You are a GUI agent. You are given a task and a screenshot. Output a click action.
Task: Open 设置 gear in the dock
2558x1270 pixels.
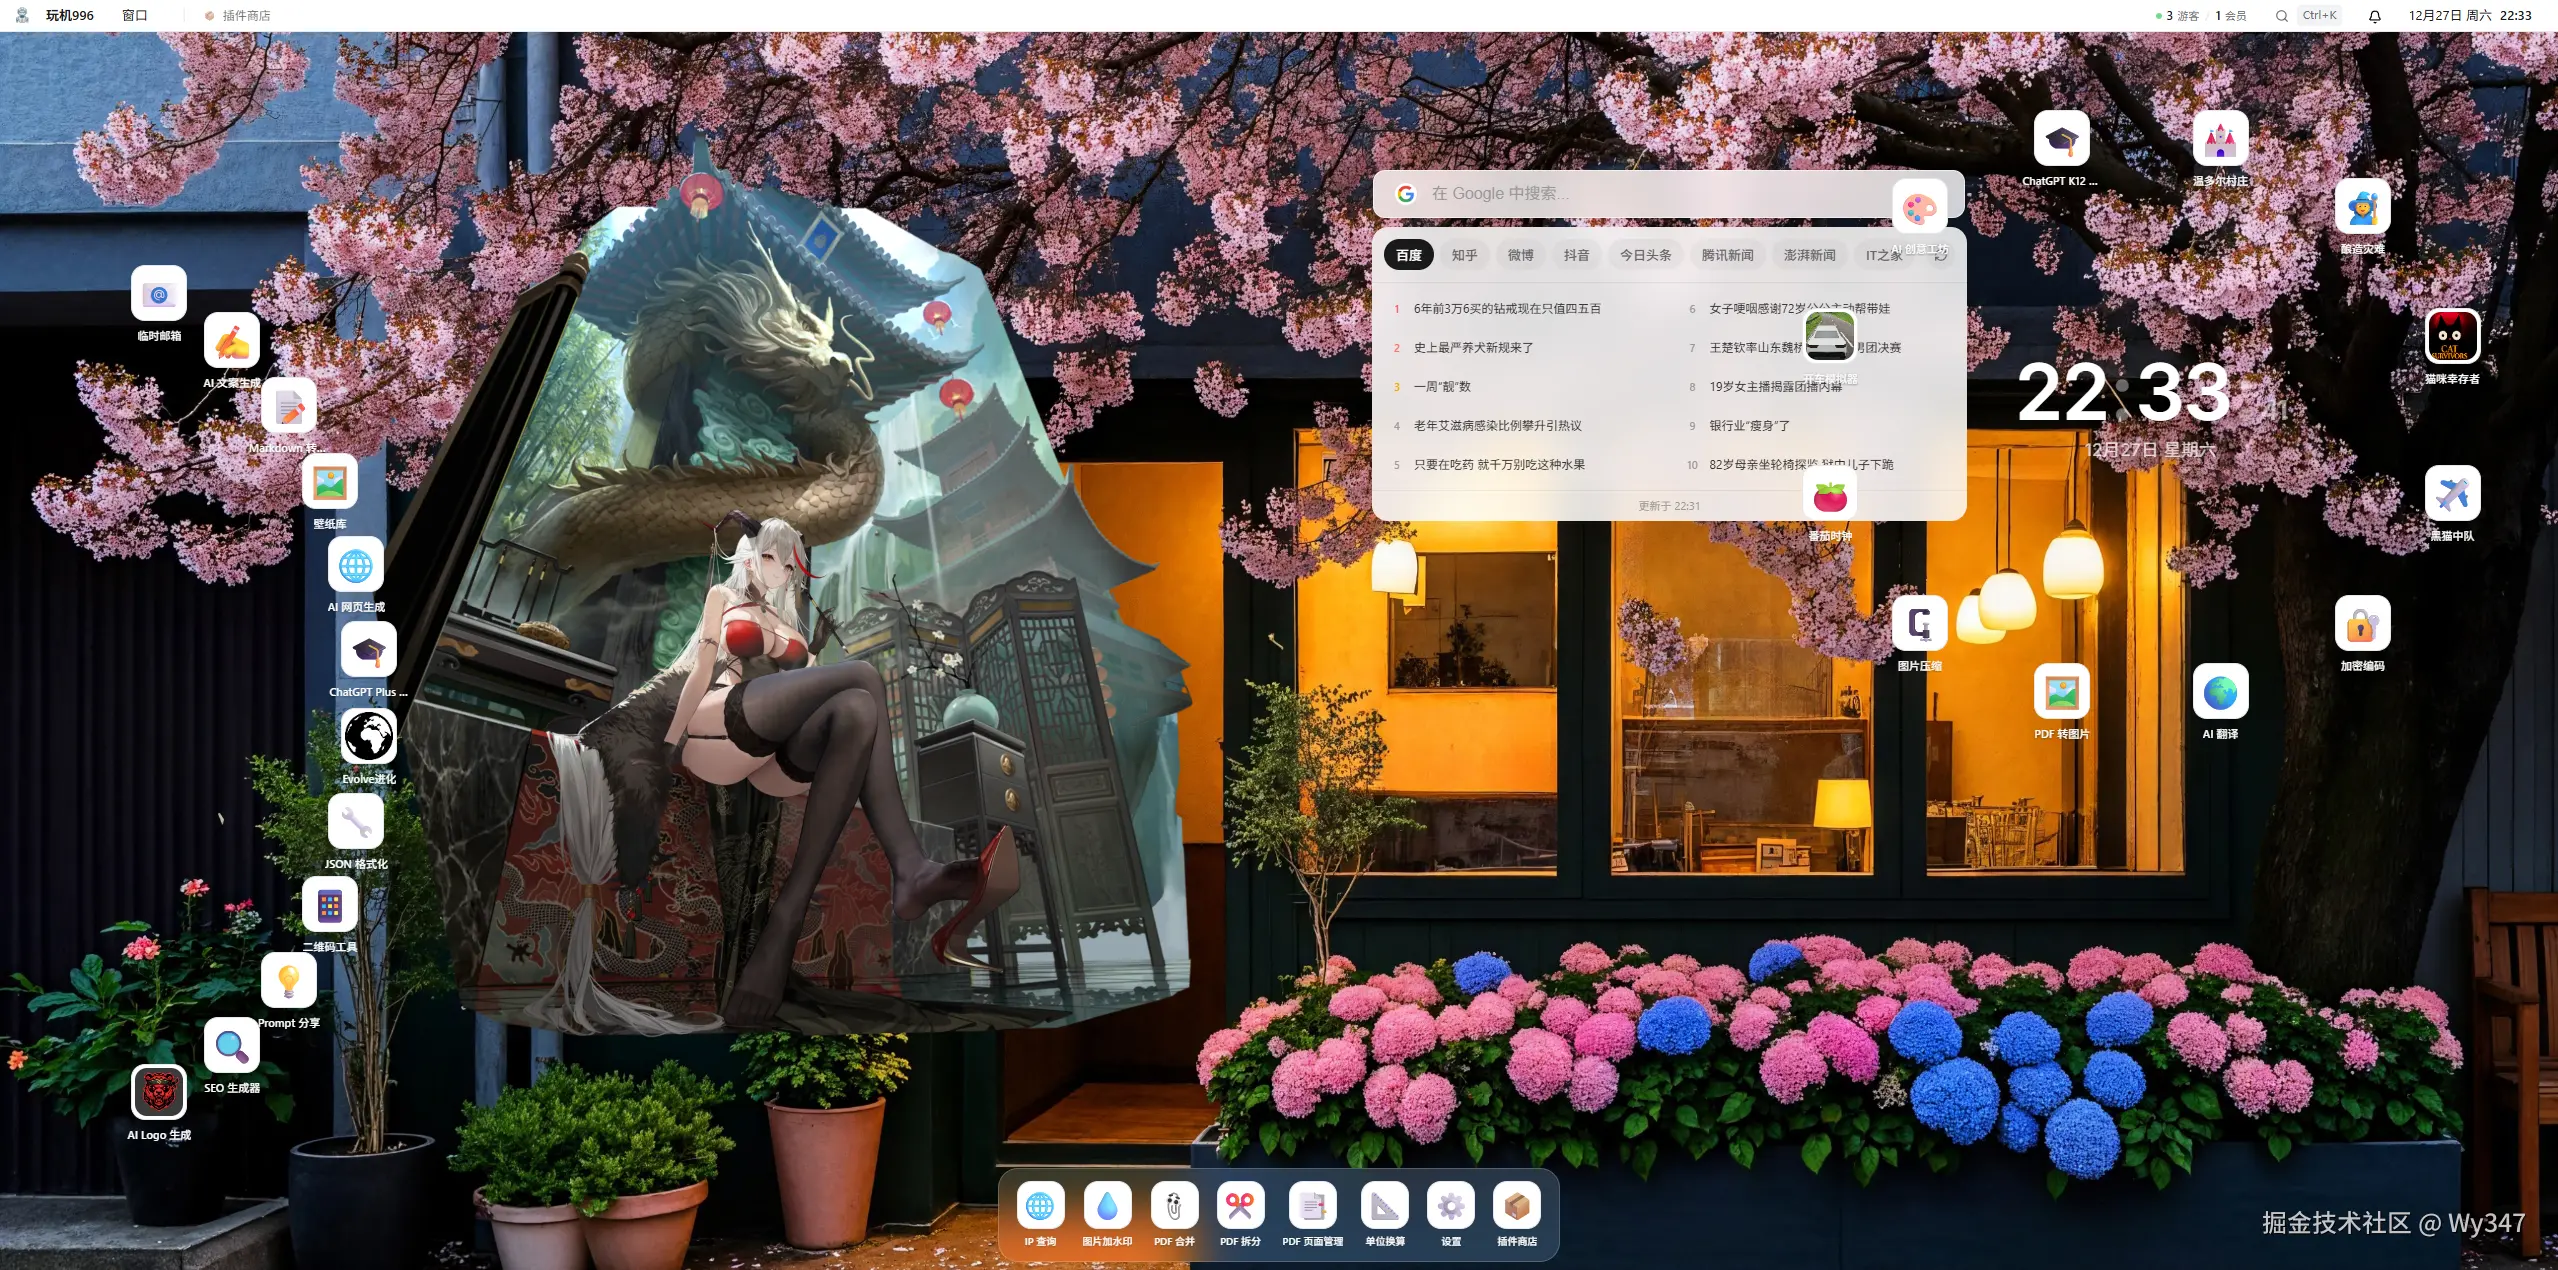[x=1451, y=1207]
